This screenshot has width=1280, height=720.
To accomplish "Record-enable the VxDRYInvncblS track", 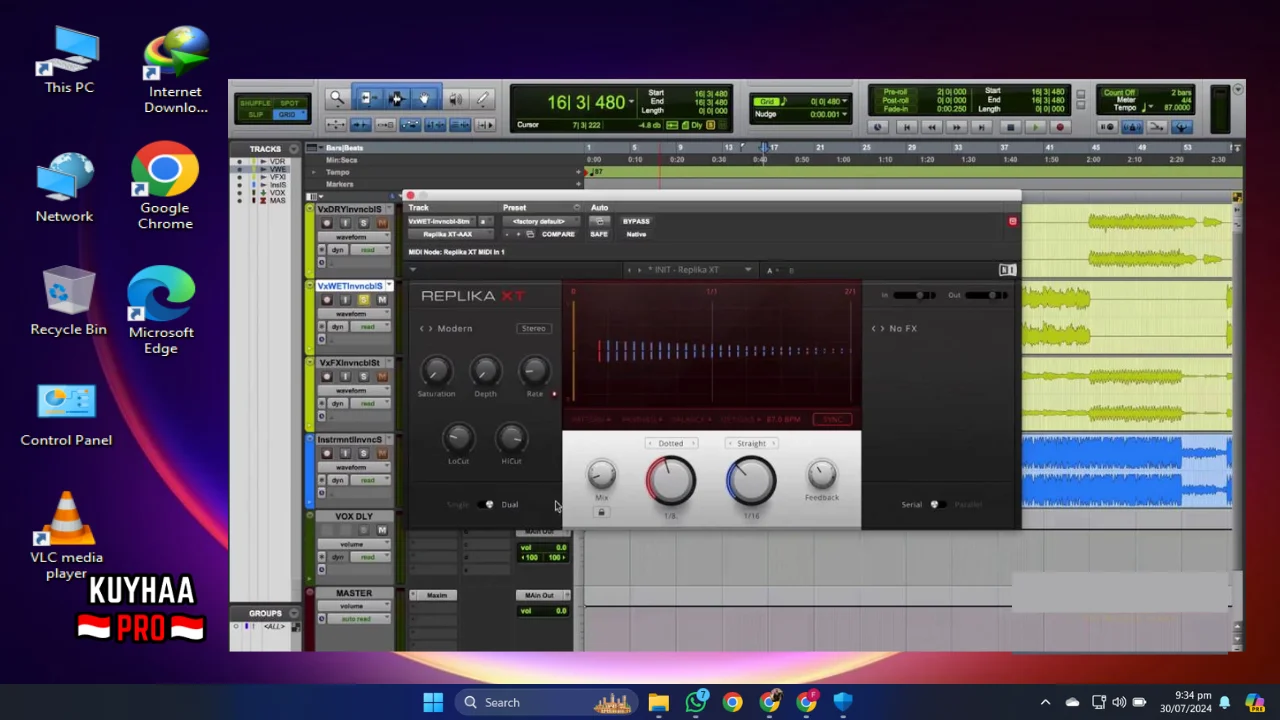I will pos(326,223).
